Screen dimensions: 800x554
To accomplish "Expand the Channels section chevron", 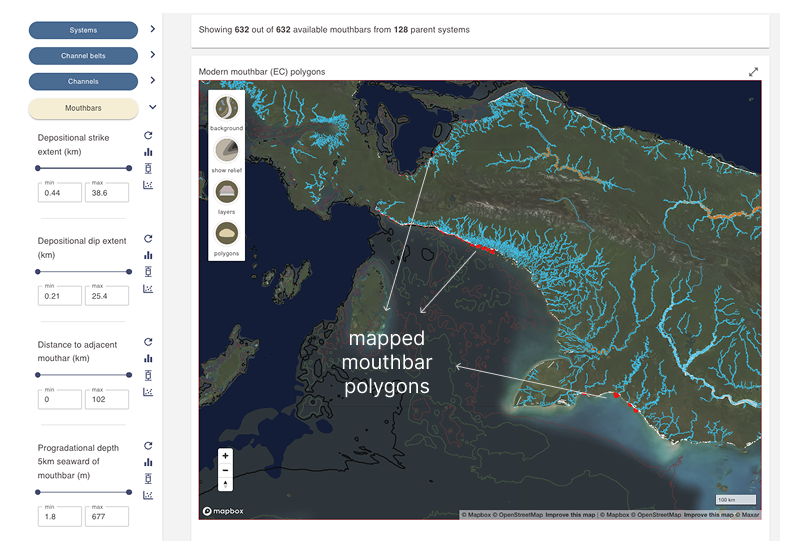I will point(153,80).
